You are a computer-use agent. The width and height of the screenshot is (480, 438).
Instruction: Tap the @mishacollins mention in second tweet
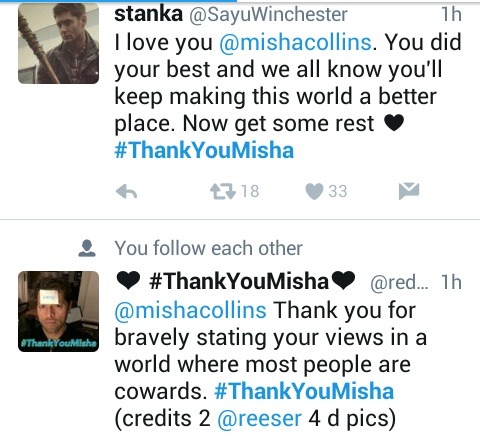coord(190,310)
